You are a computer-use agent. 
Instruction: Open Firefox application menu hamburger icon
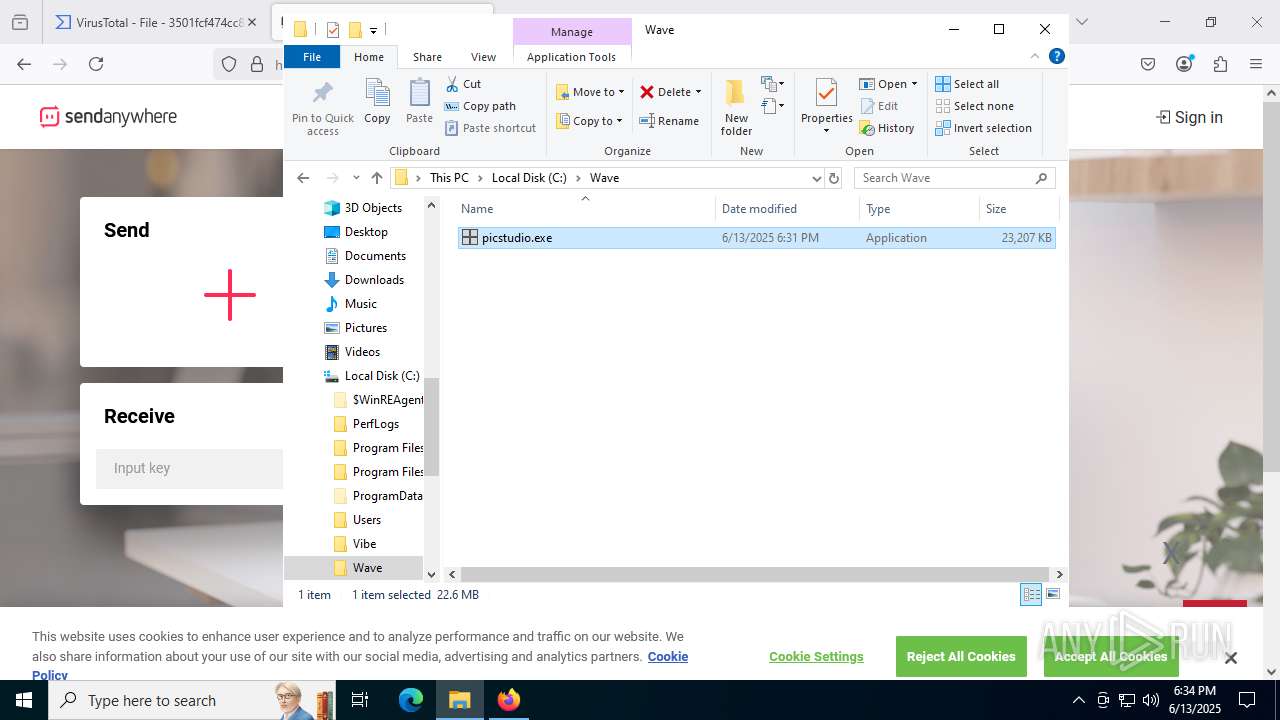(x=1256, y=64)
